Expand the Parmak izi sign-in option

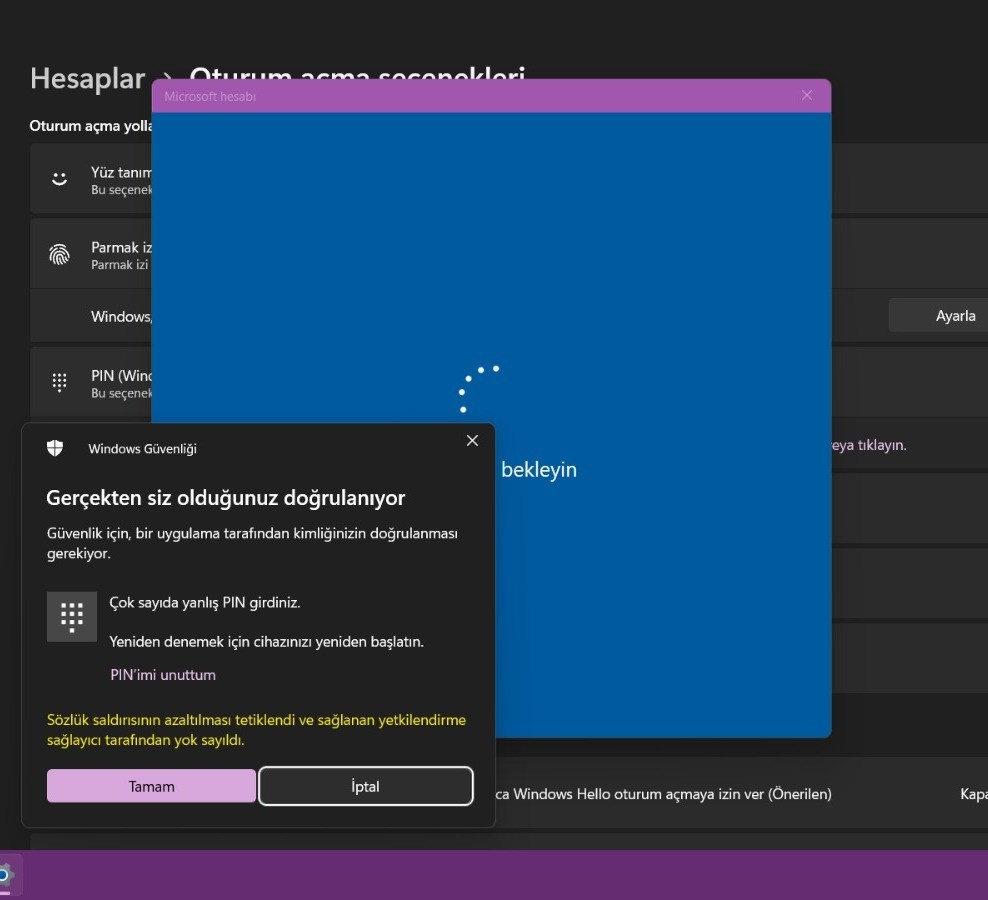coord(91,255)
